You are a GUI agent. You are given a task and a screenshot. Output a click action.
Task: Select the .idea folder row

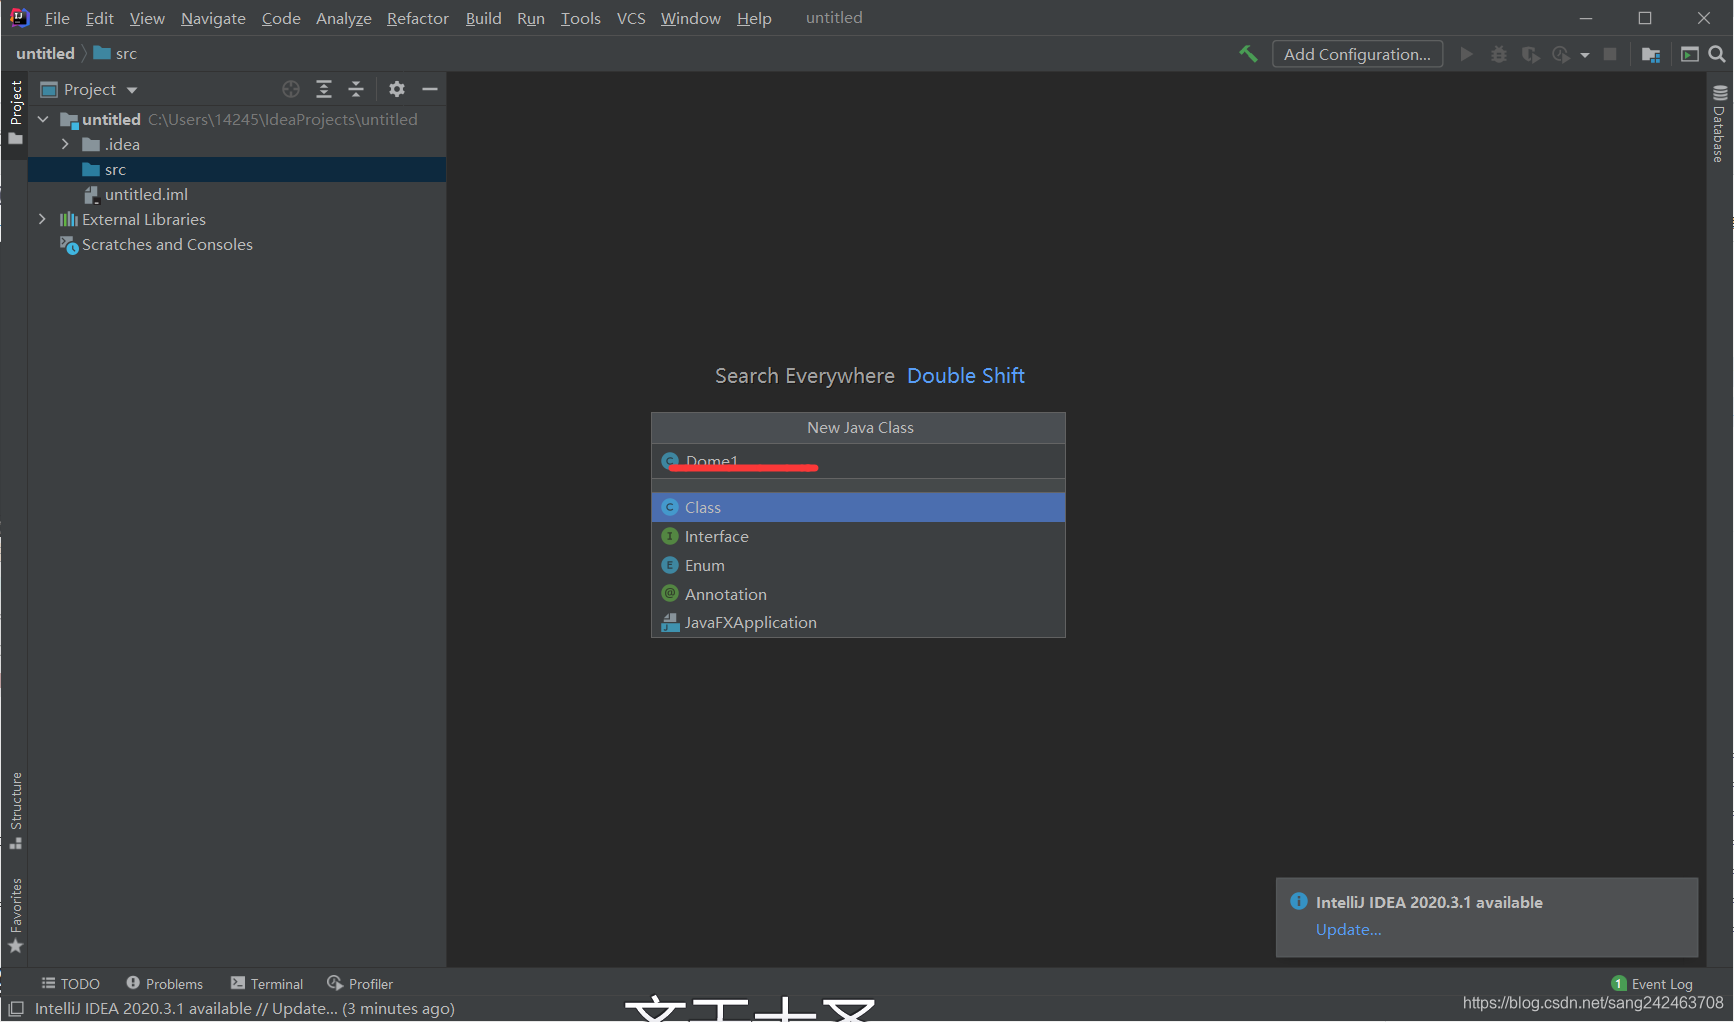[237, 144]
